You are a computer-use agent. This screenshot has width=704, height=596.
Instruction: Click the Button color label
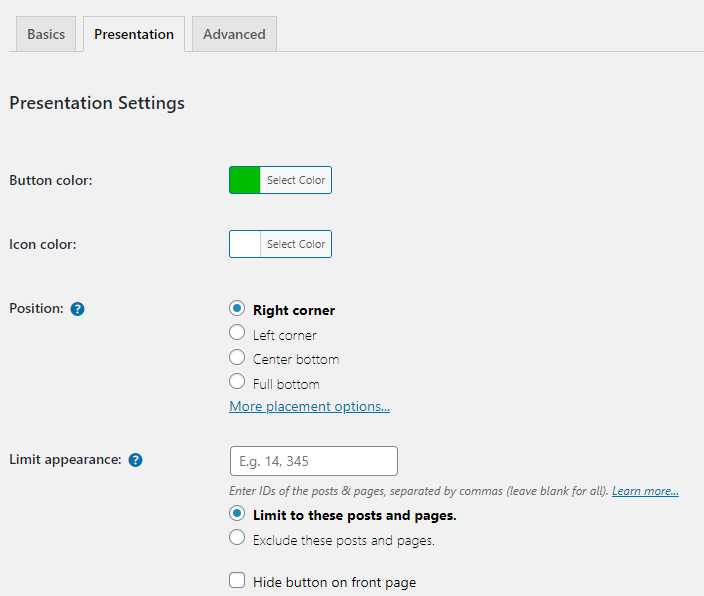(x=51, y=180)
